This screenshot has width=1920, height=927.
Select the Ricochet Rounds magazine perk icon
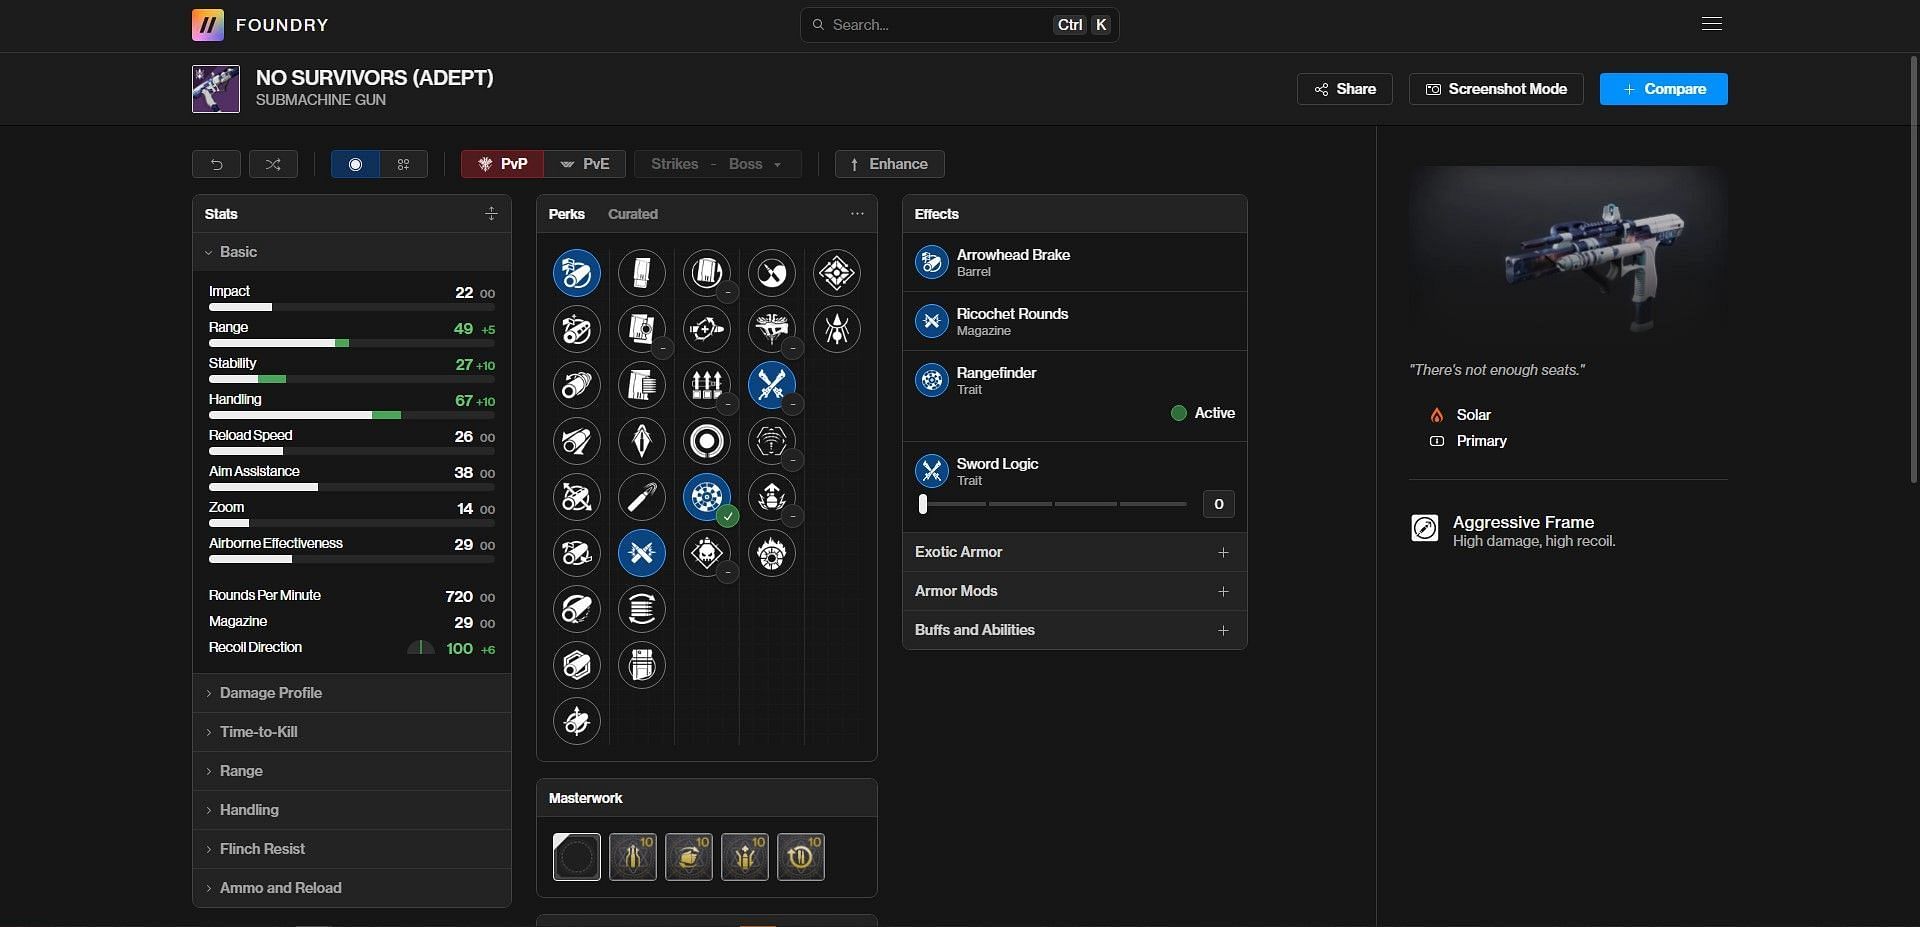(x=642, y=553)
